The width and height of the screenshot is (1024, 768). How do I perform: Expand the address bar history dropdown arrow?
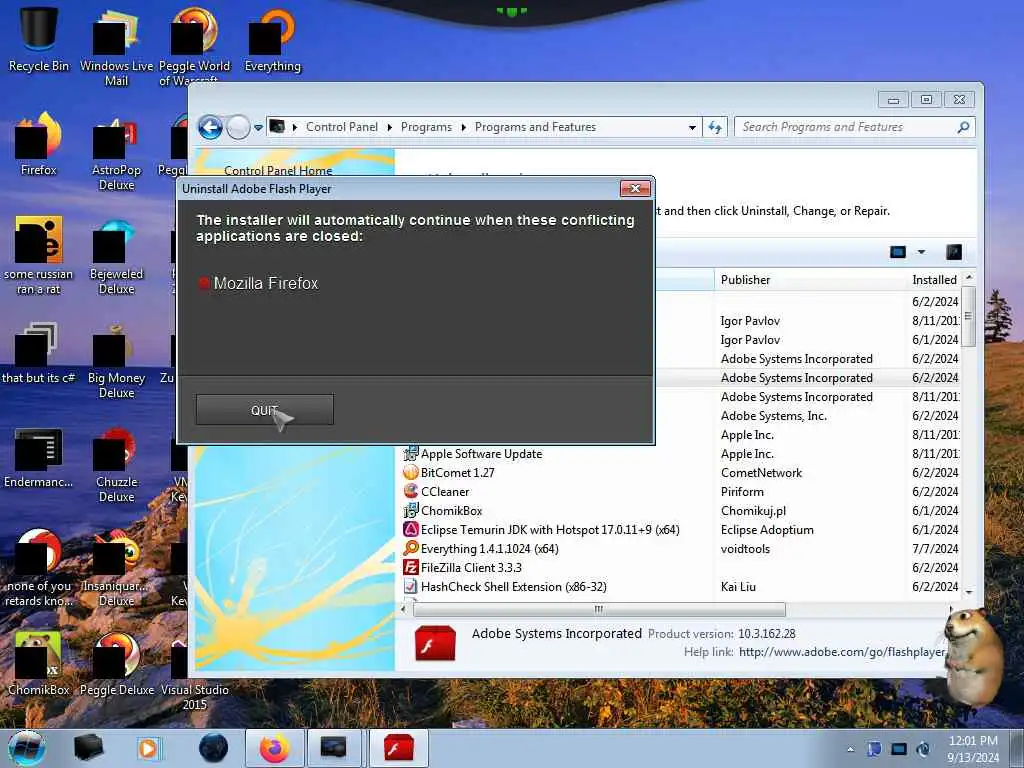click(692, 127)
